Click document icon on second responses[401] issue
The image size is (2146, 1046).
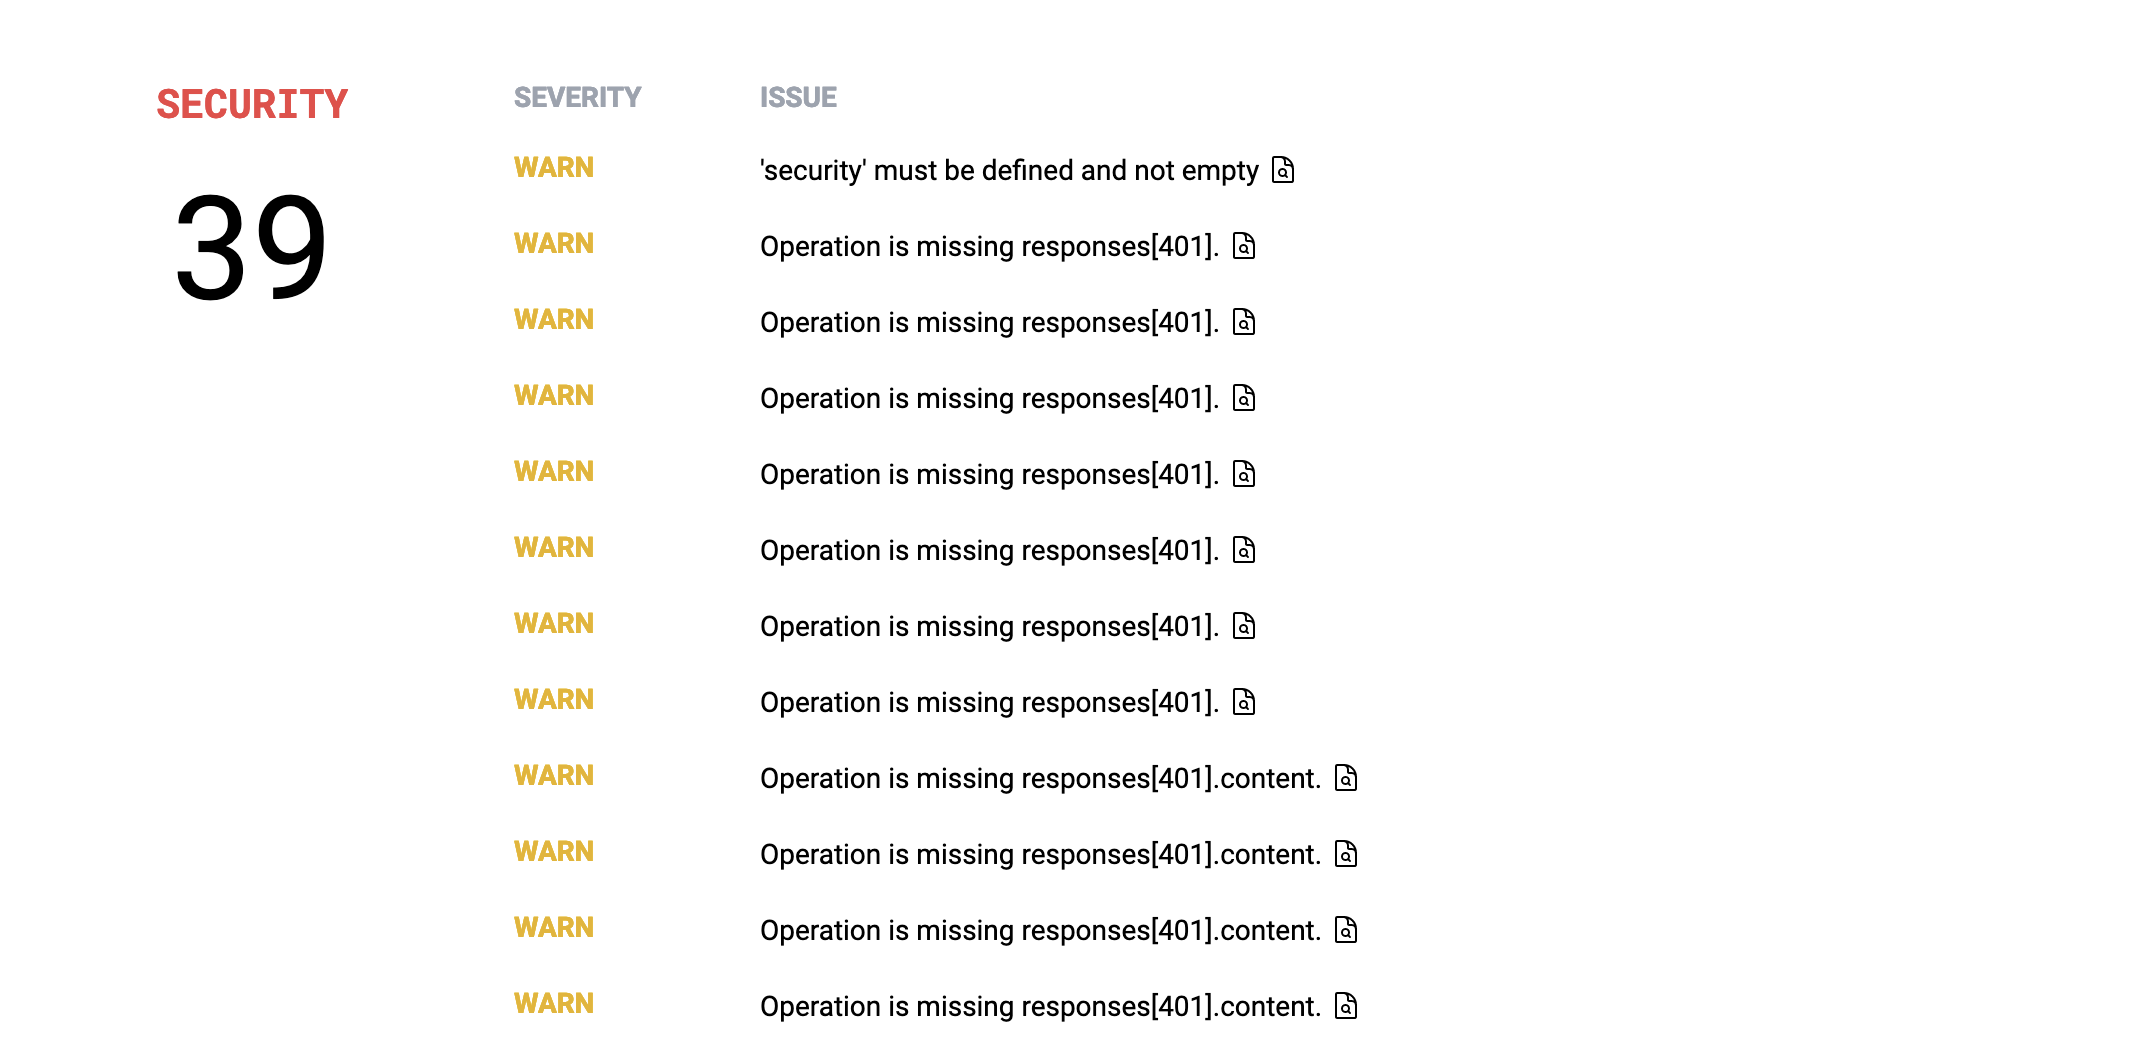[1244, 322]
